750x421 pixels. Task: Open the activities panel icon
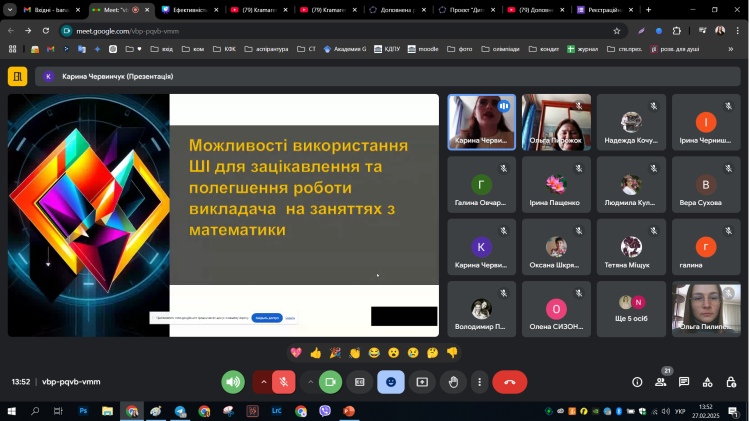tap(709, 381)
